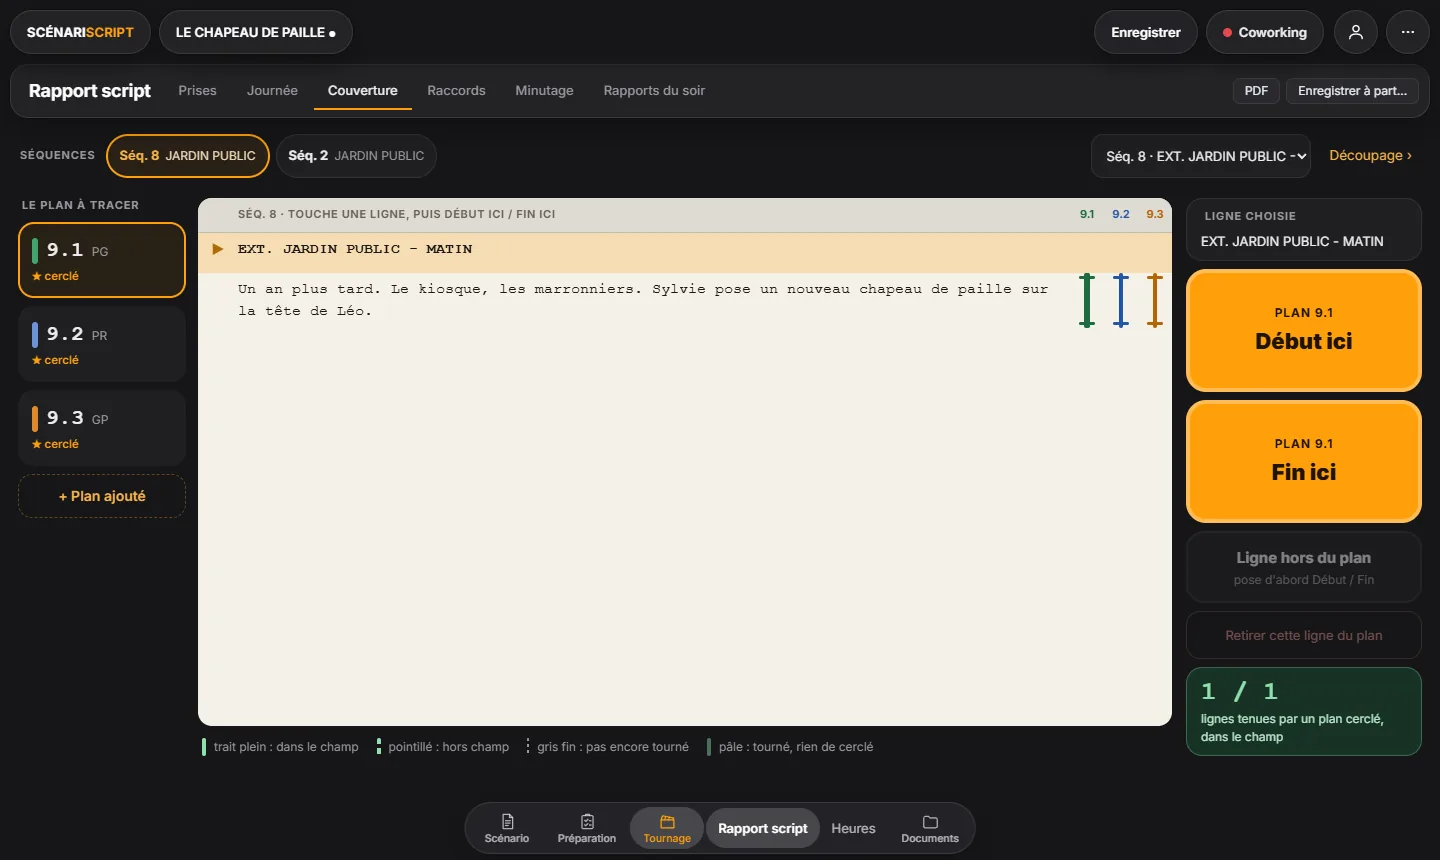This screenshot has width=1440, height=860.
Task: Click the orange 9.3 coverage line marker
Action: [x=1155, y=300]
